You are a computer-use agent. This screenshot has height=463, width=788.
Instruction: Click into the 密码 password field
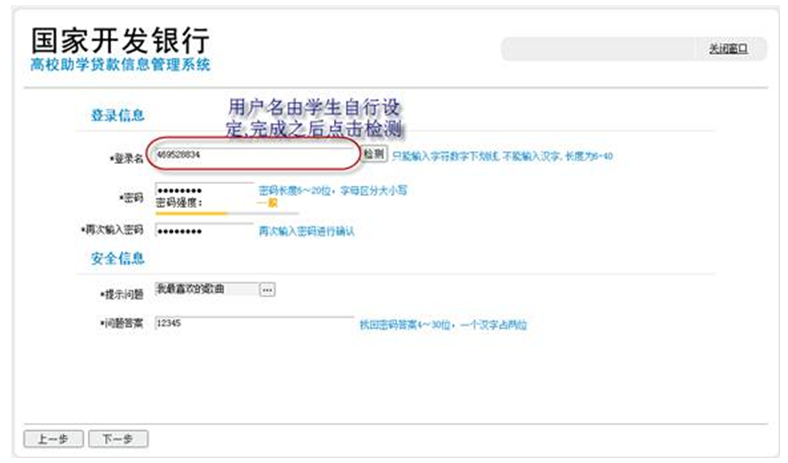click(204, 189)
